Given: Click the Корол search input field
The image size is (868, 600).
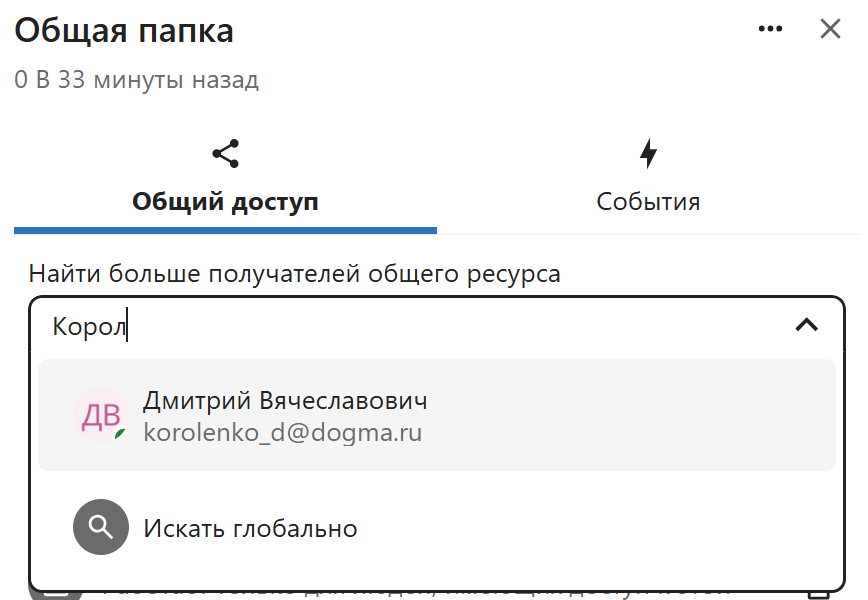Looking at the screenshot, I should [400, 326].
